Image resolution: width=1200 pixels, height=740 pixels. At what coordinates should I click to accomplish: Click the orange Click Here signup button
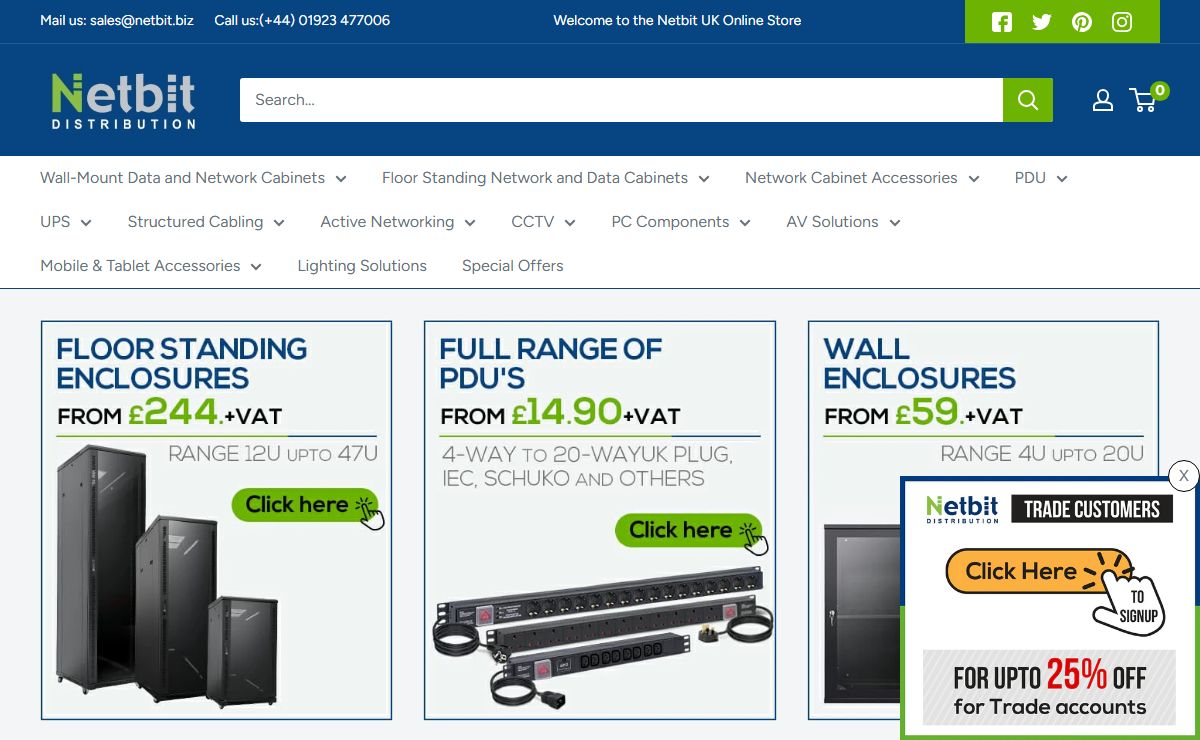1040,572
